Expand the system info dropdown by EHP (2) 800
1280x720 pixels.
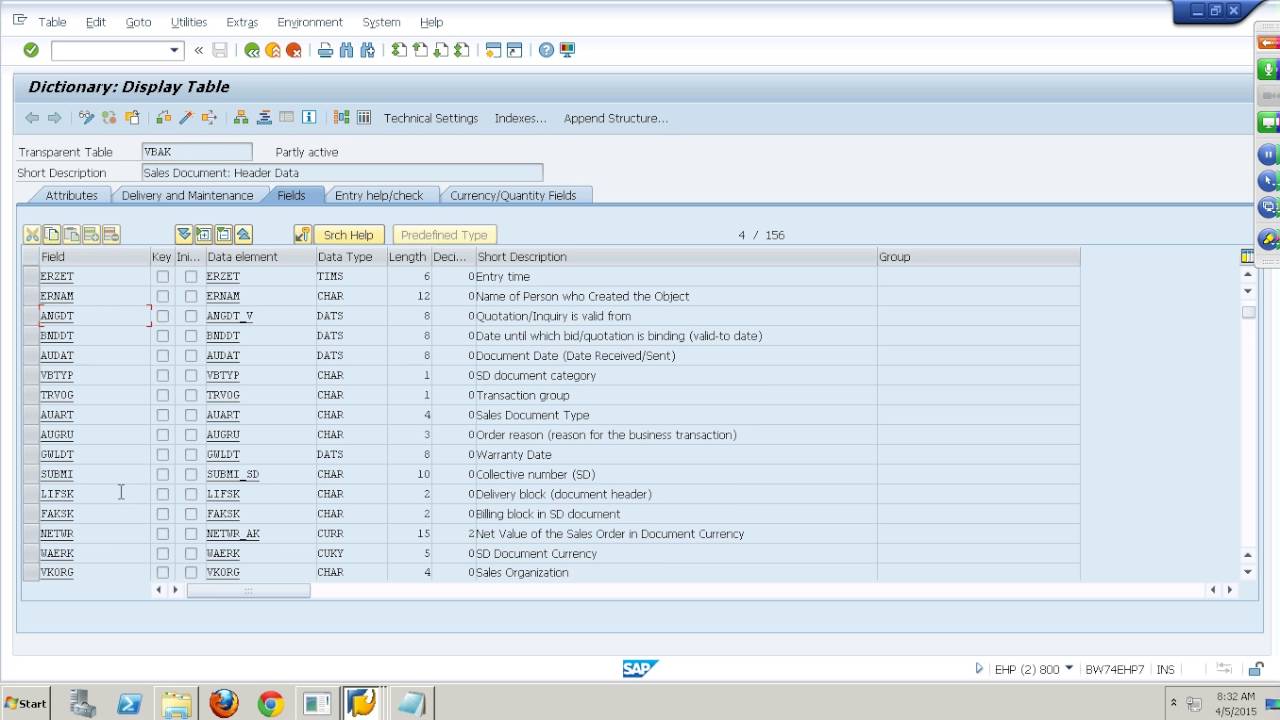click(1069, 668)
